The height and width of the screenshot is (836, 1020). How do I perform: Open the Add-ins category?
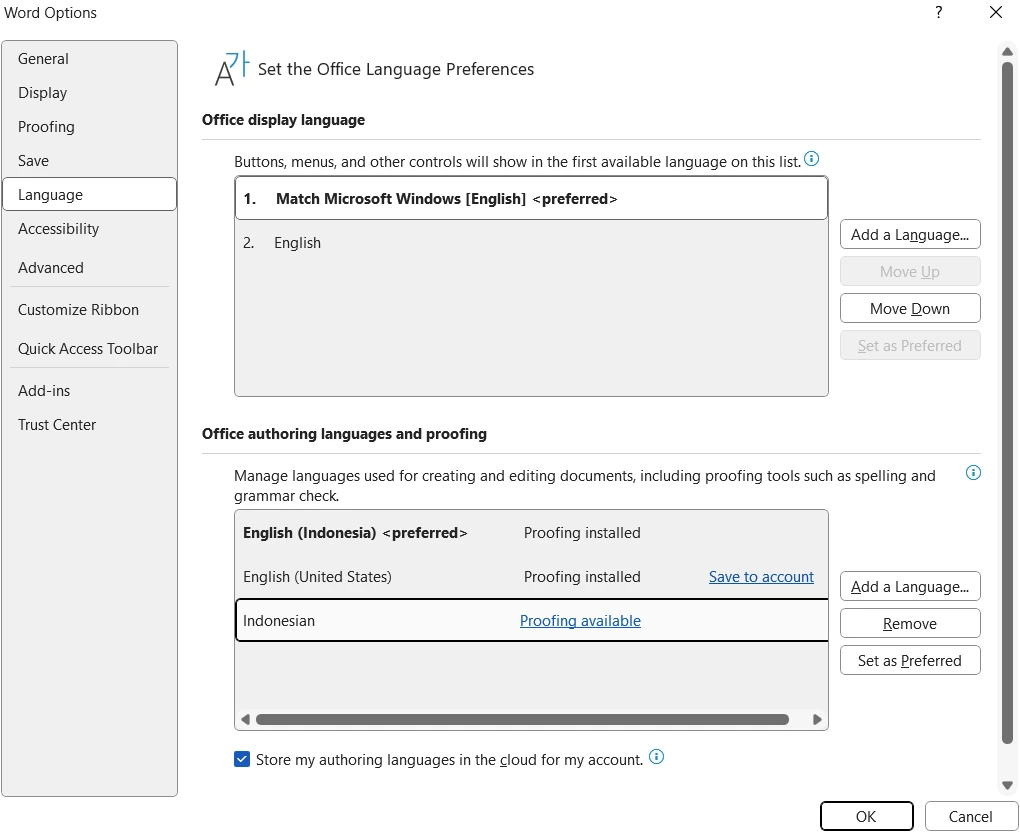pyautogui.click(x=89, y=390)
